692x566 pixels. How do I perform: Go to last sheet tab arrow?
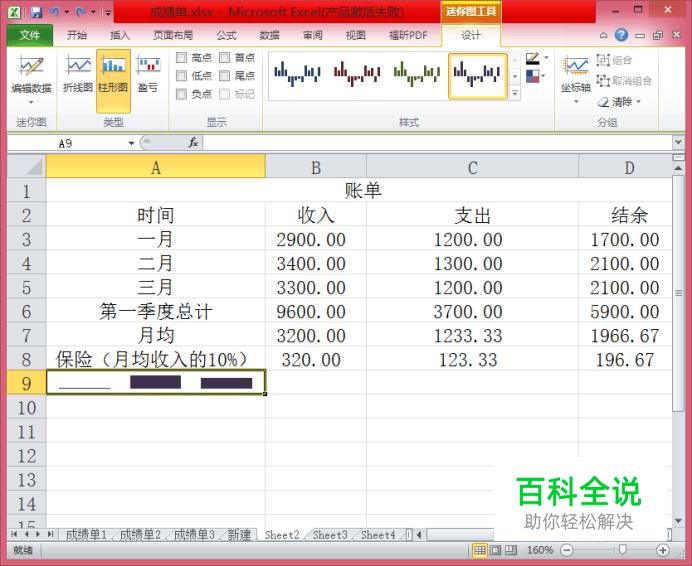coord(50,534)
